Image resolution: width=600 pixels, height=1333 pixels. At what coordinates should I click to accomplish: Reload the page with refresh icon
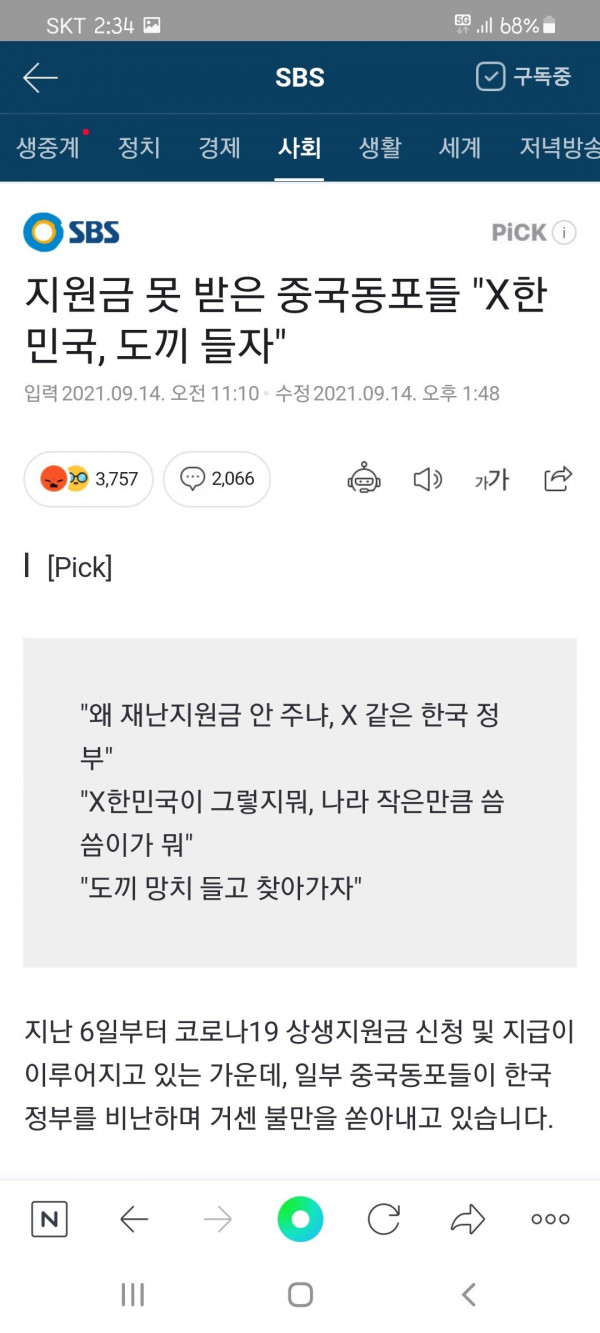384,1219
